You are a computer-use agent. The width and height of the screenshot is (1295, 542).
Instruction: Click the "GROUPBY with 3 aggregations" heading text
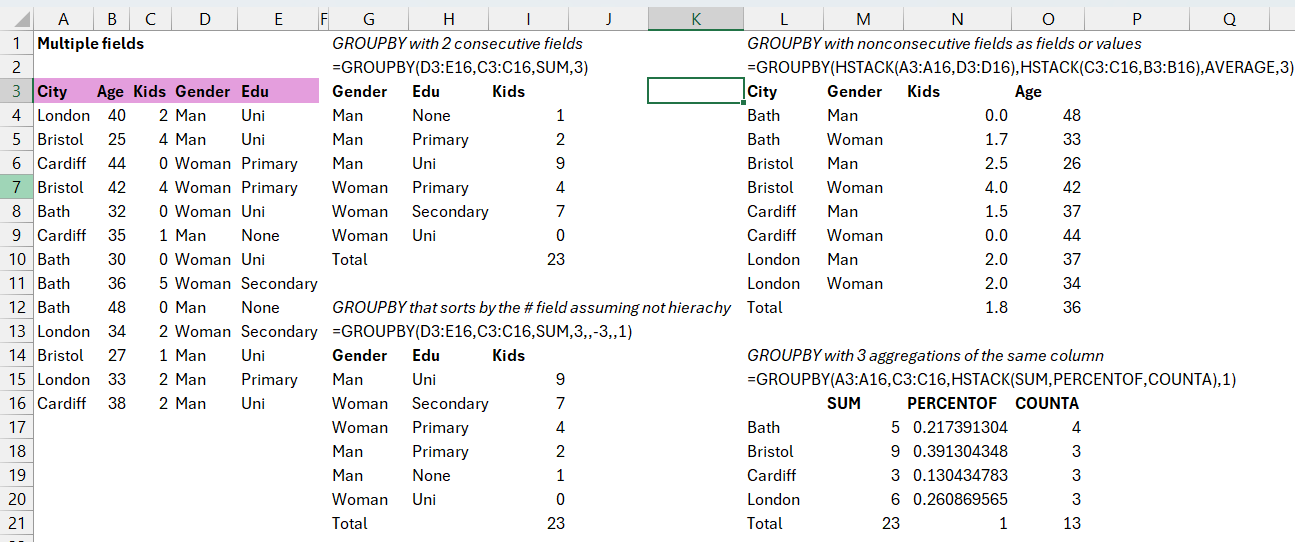pos(925,355)
